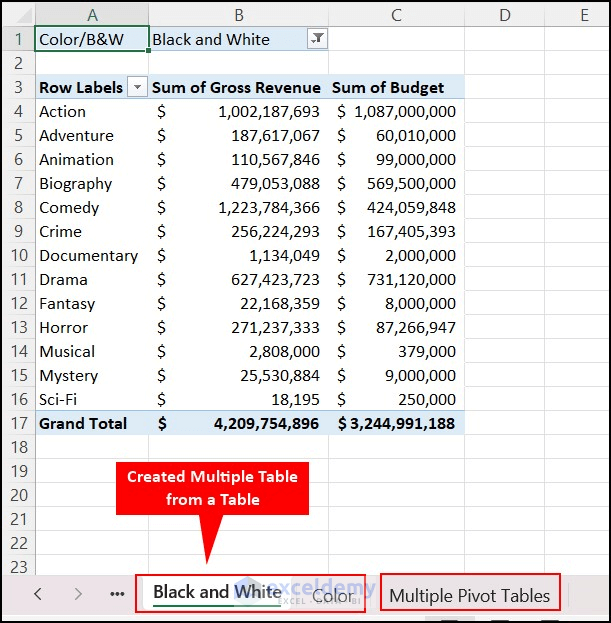Select column D header
611x623 pixels.
click(x=505, y=15)
